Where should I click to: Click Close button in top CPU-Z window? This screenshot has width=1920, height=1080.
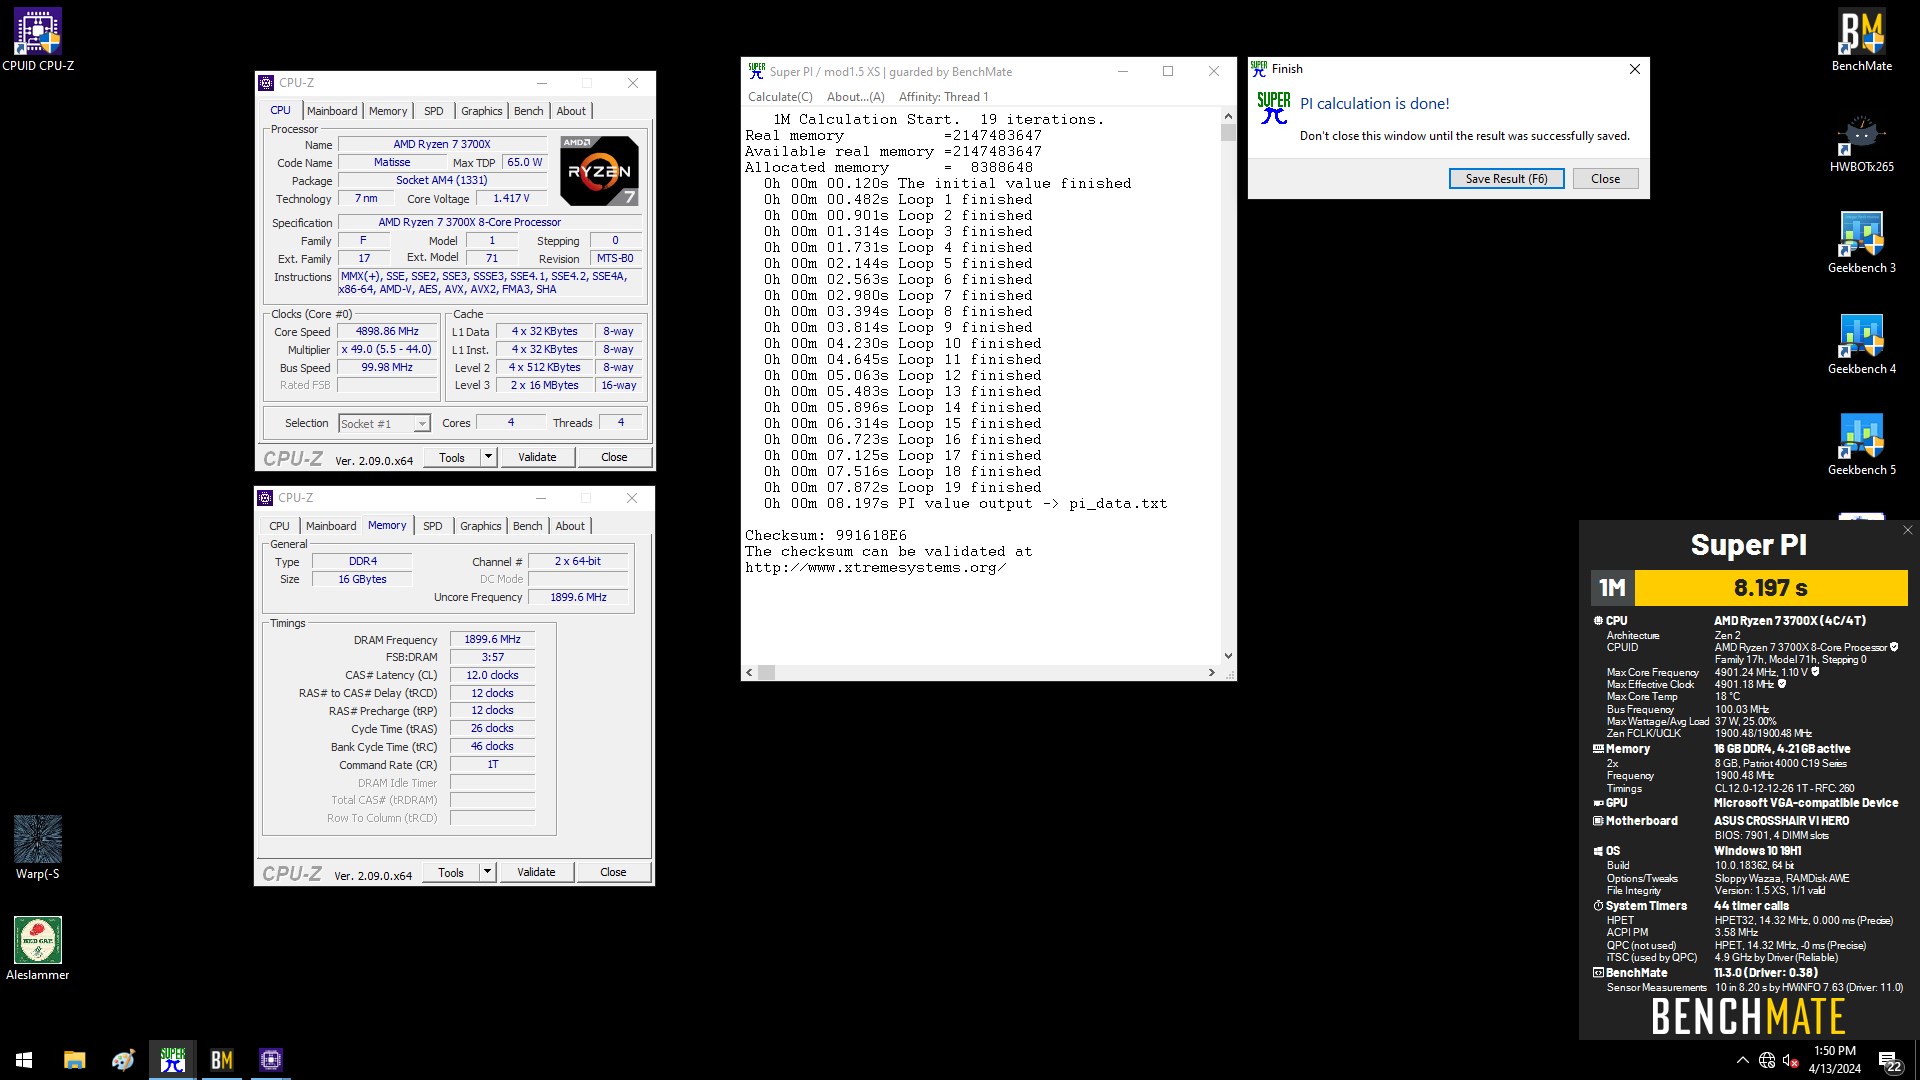point(614,457)
